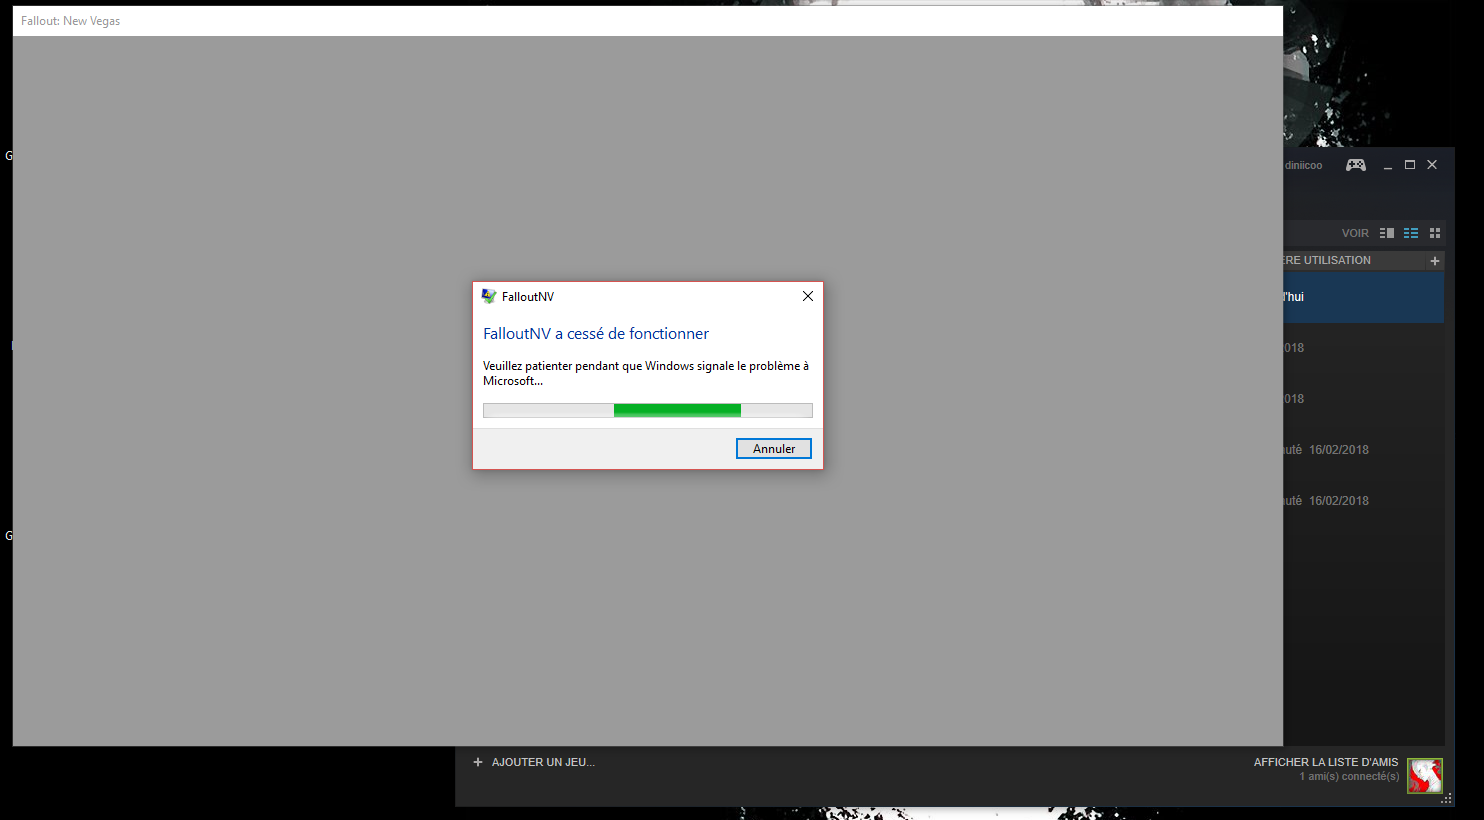Switch Steam library to grid view
1484x820 pixels.
[1435, 233]
